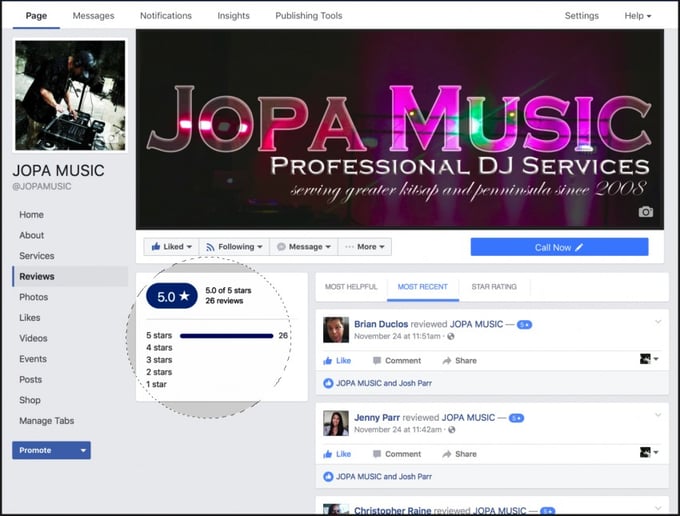
Task: Click the Christopher Raine name link
Action: tap(392, 510)
